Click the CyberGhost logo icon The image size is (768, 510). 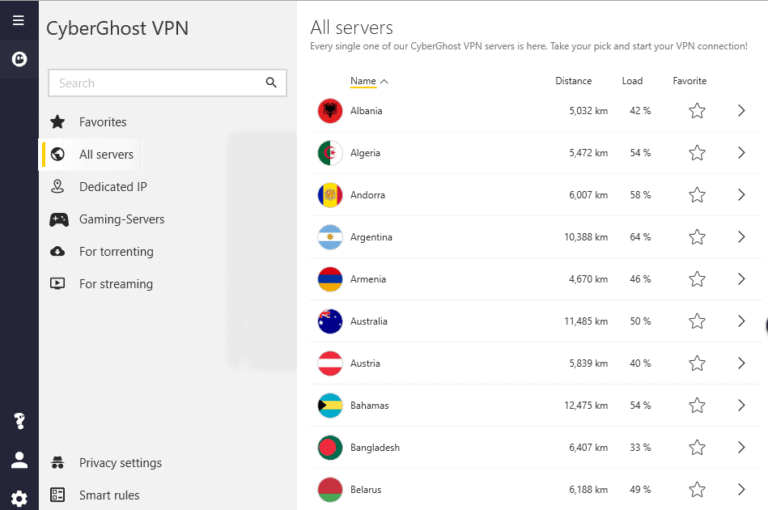18,60
